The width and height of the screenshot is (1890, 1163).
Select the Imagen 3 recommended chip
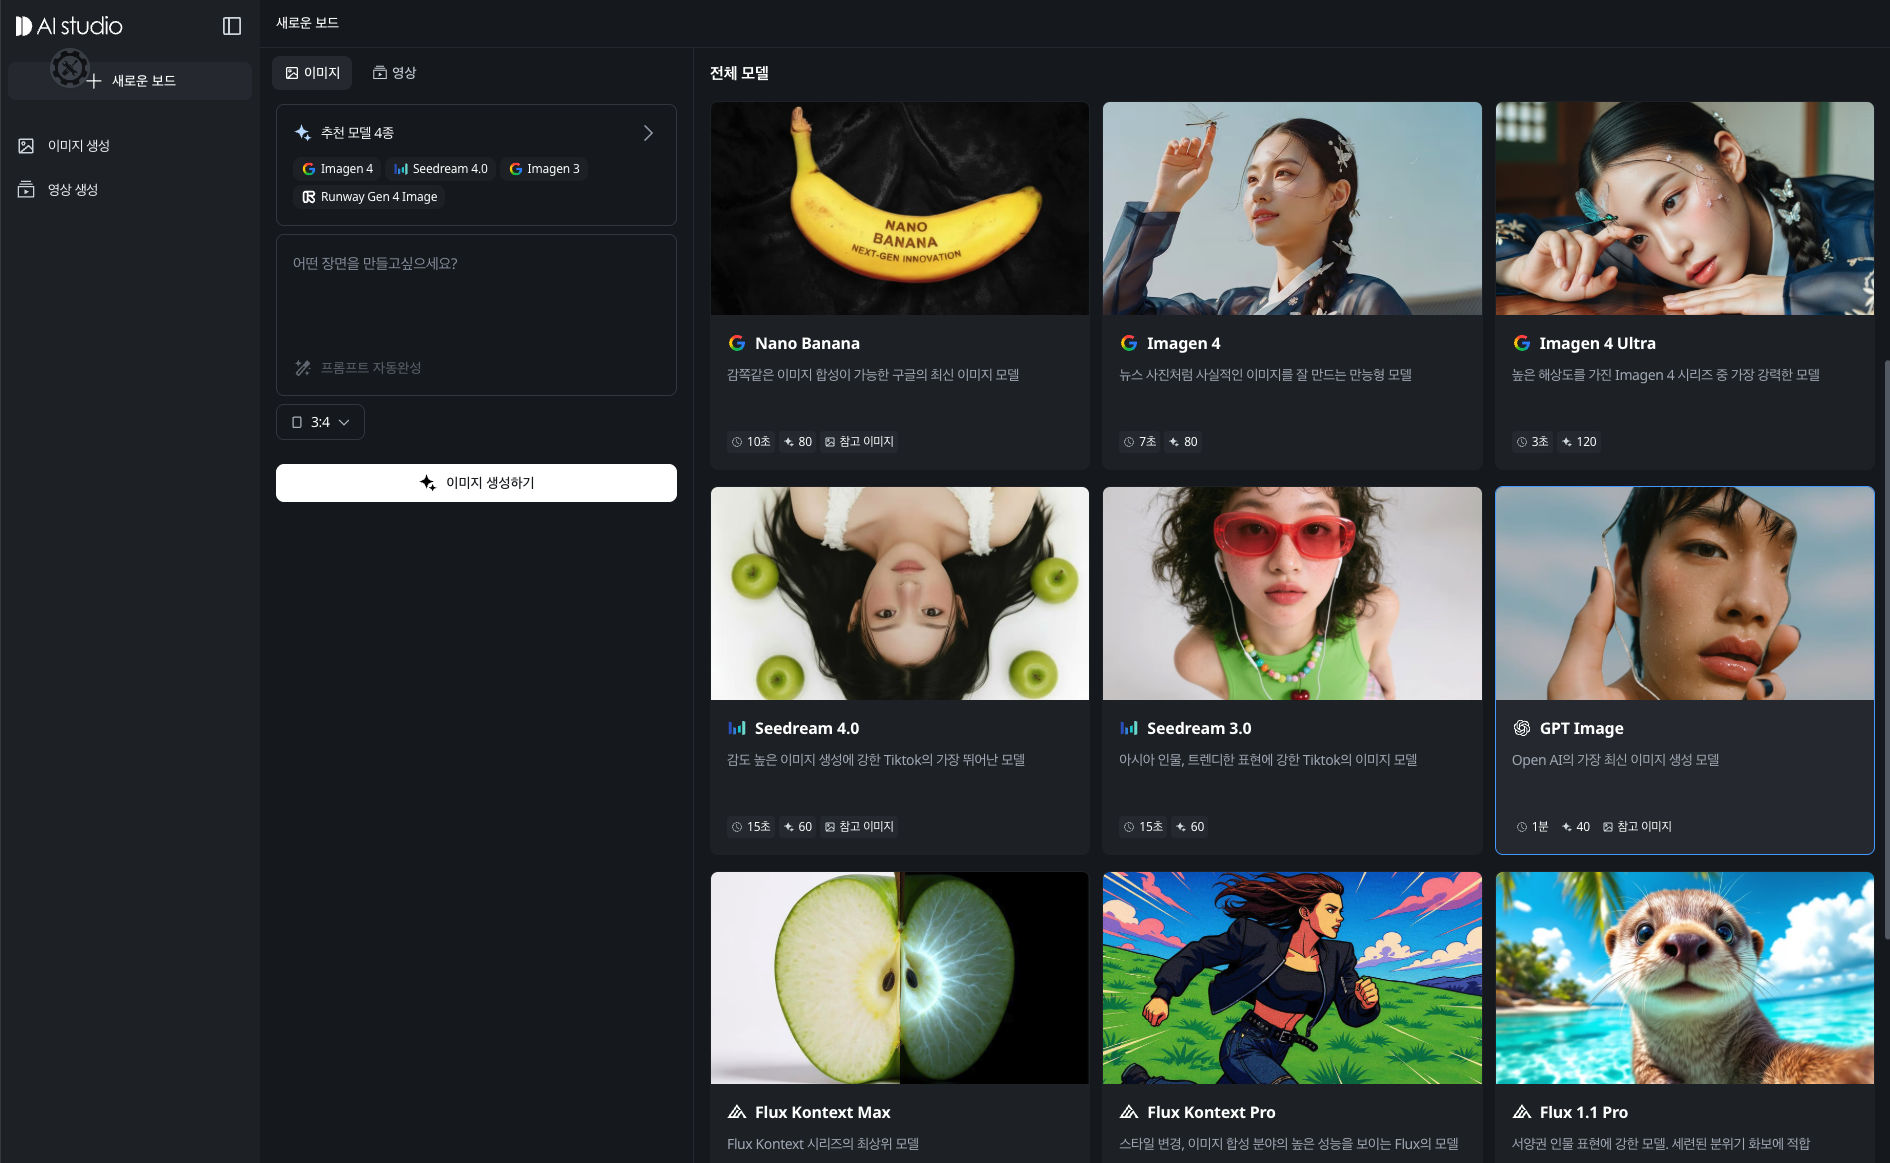click(x=544, y=169)
